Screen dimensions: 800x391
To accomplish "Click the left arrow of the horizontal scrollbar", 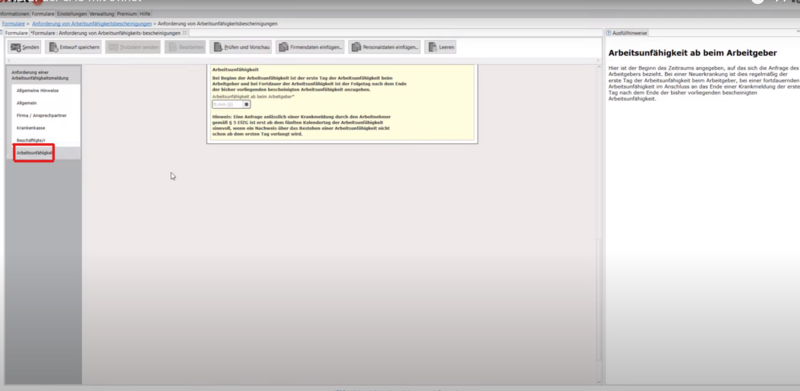I will tap(8, 60).
